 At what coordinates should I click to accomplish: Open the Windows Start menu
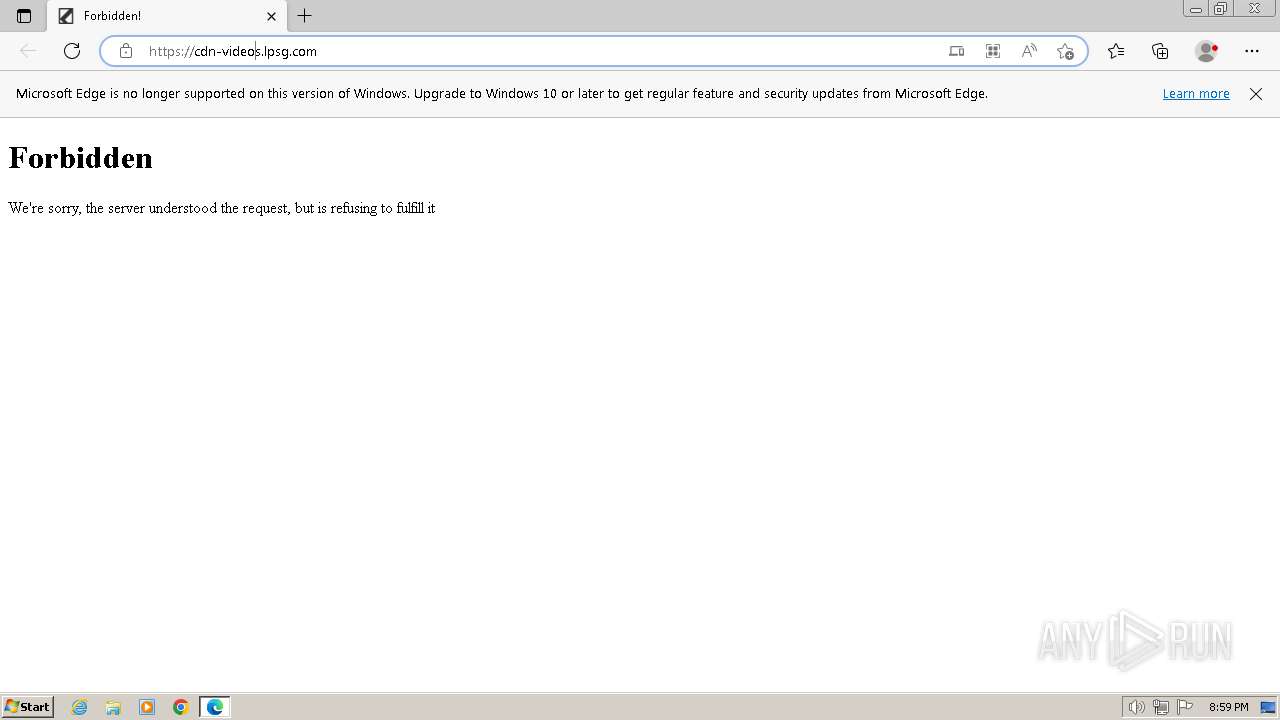27,707
